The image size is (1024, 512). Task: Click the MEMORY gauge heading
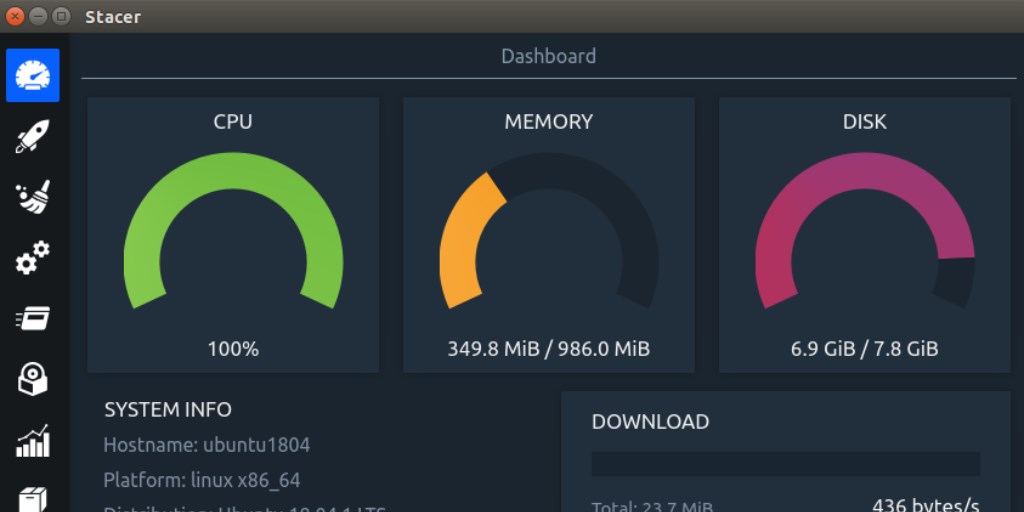click(549, 121)
